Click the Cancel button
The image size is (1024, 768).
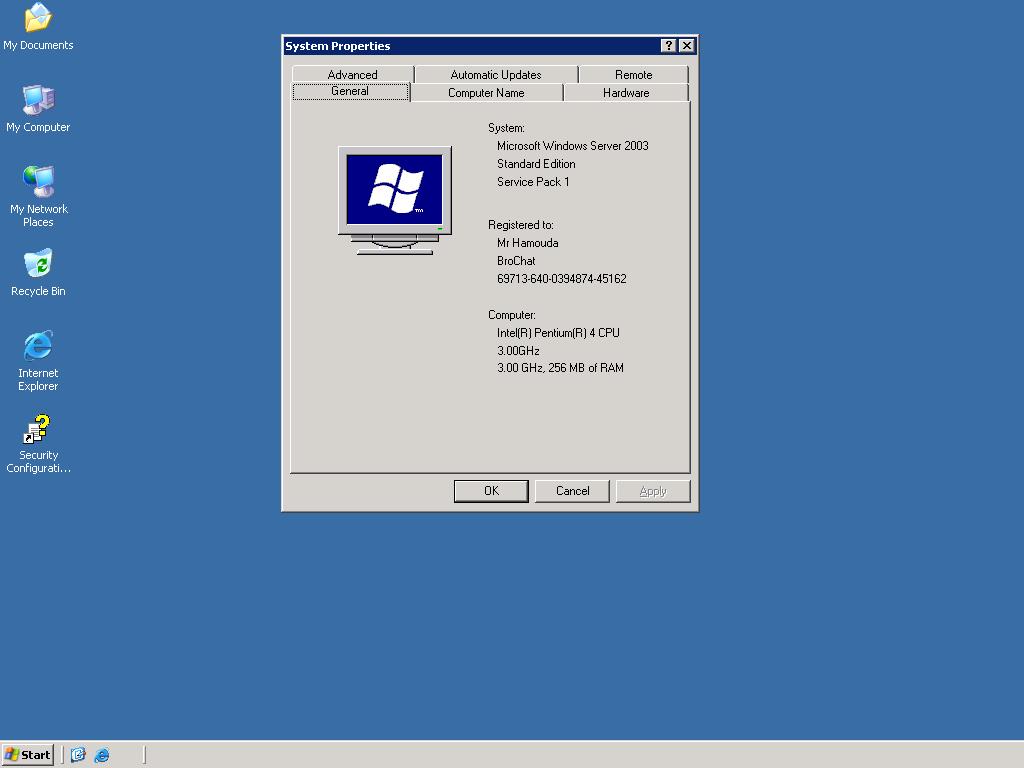(x=572, y=491)
